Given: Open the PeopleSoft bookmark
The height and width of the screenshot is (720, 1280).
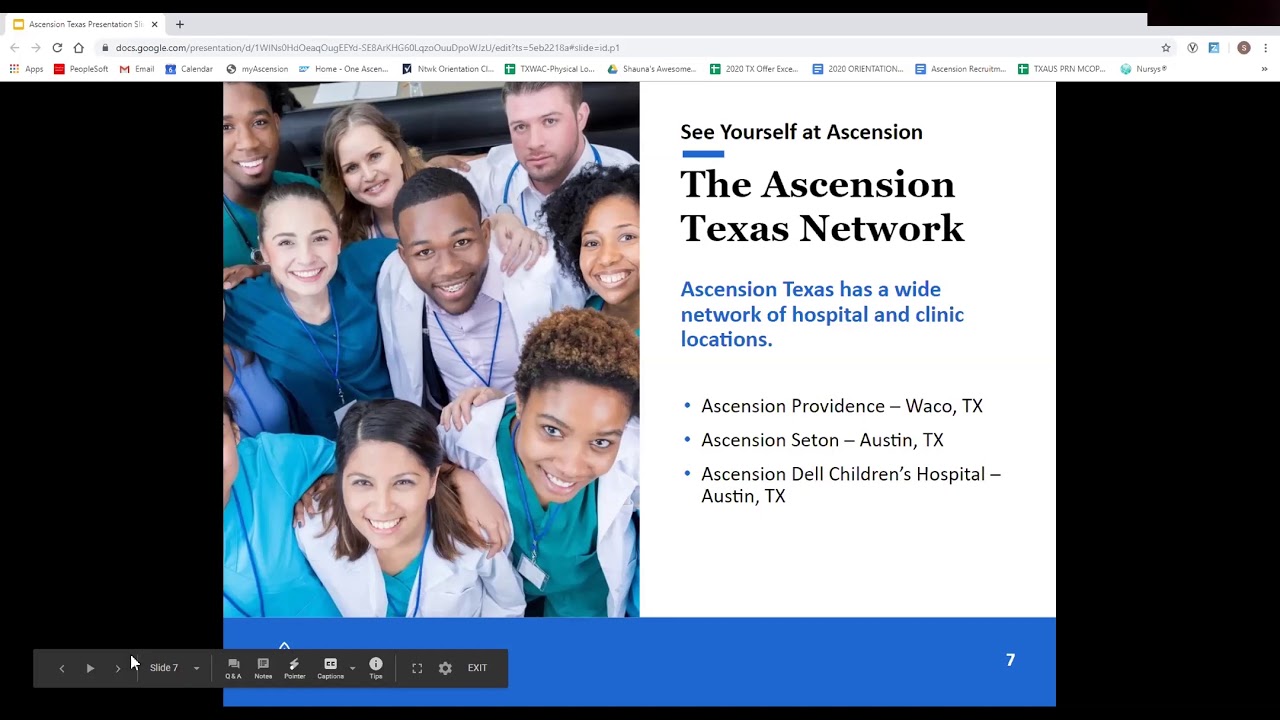Looking at the screenshot, I should [81, 69].
